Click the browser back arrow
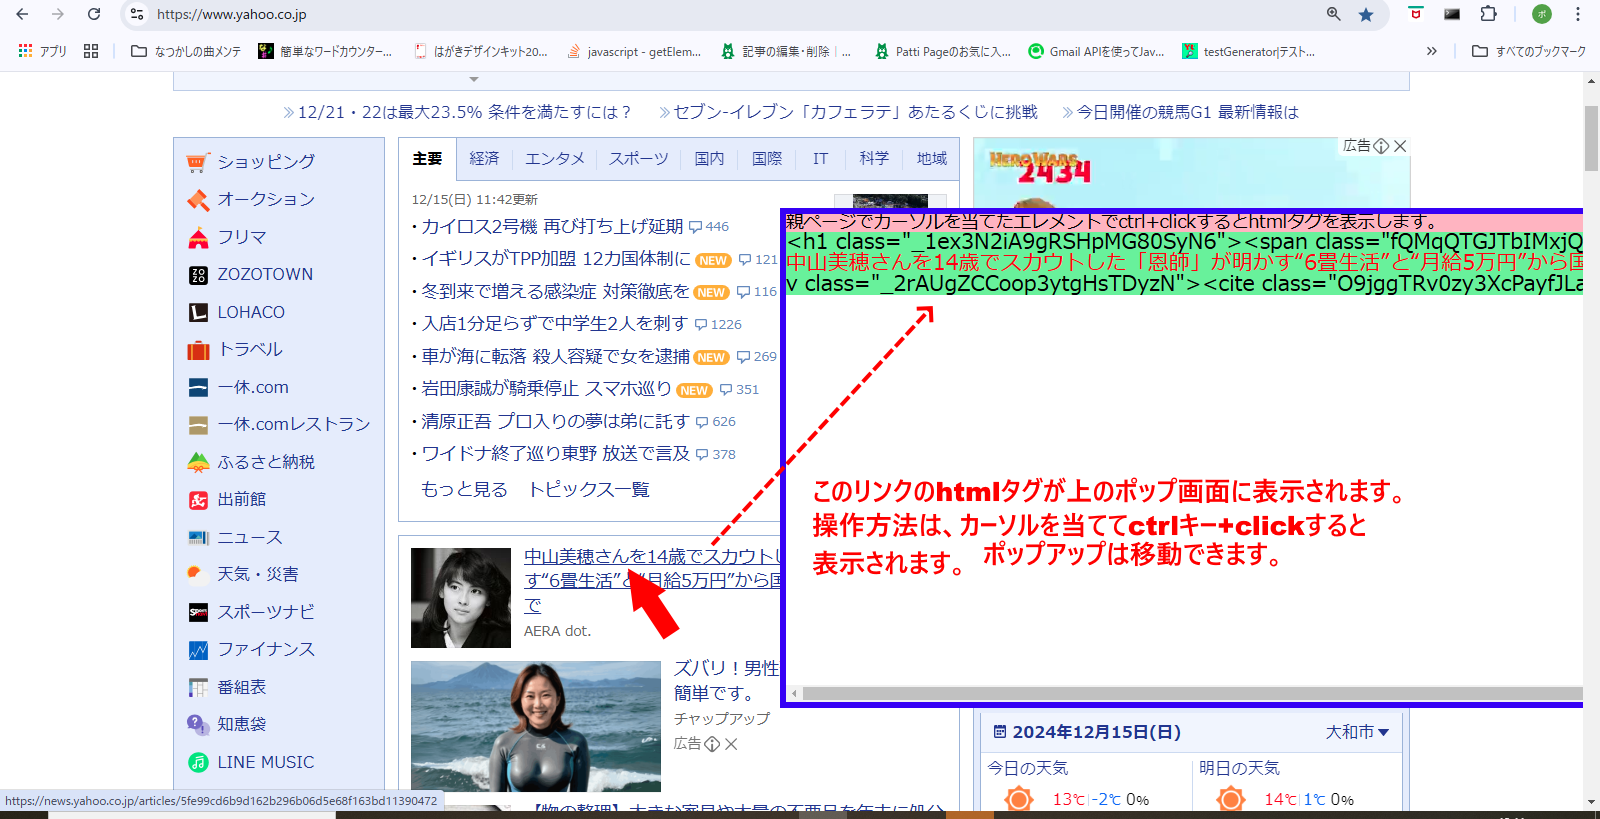This screenshot has width=1600, height=819. tap(22, 14)
